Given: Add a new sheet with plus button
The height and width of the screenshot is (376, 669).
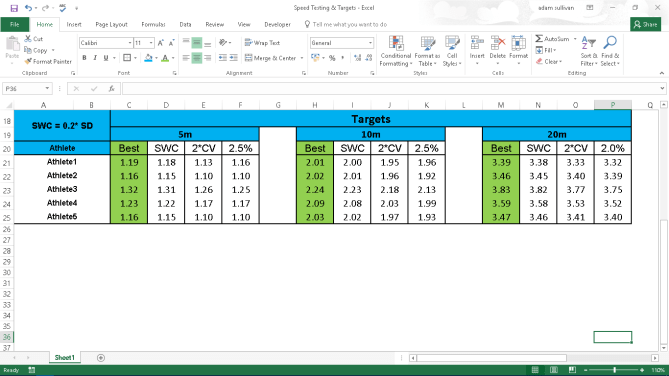Looking at the screenshot, I should (x=101, y=358).
